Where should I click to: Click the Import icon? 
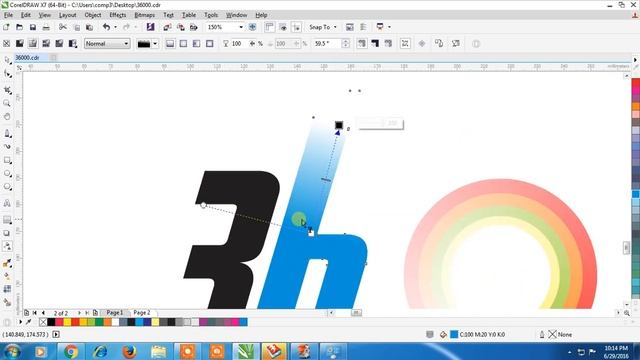point(167,27)
